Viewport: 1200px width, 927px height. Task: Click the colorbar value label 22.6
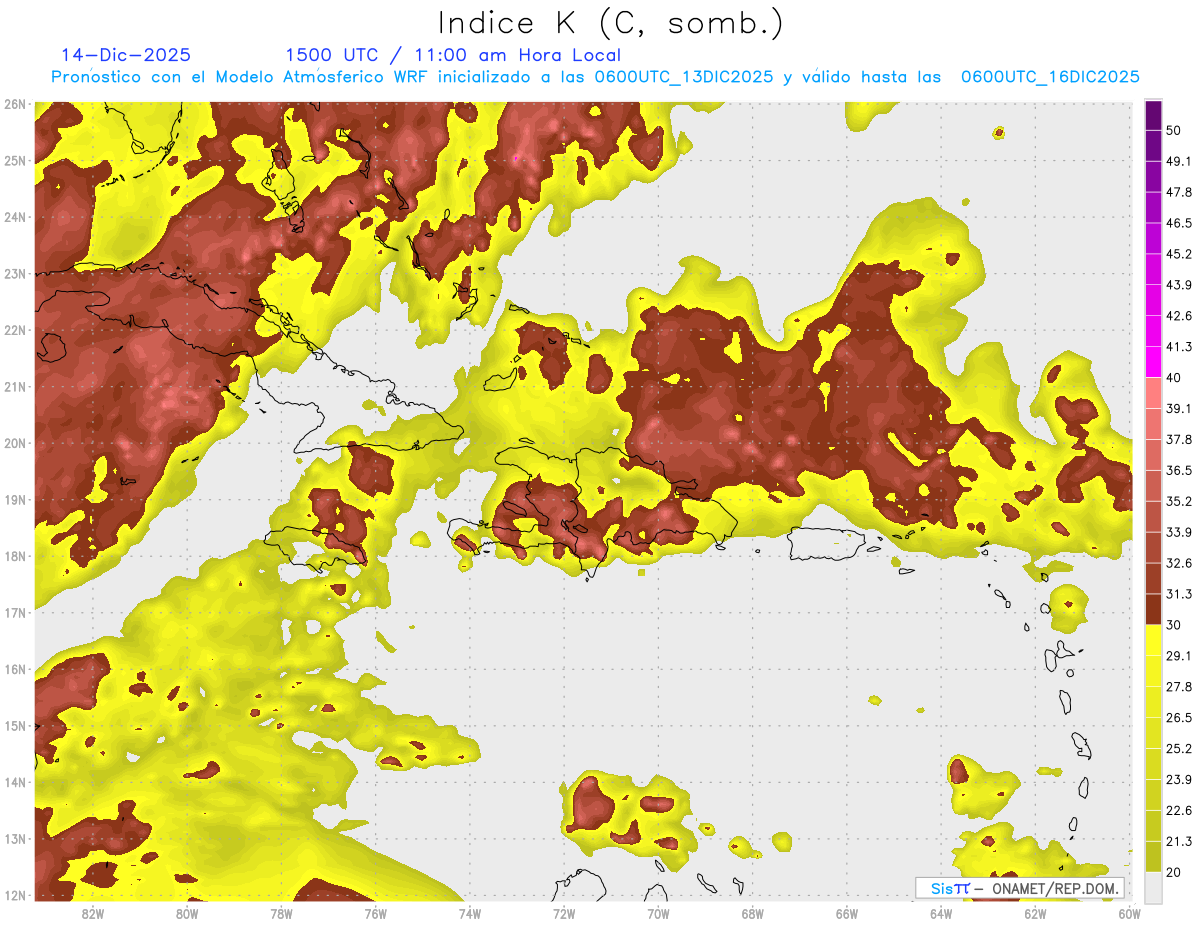click(1179, 811)
